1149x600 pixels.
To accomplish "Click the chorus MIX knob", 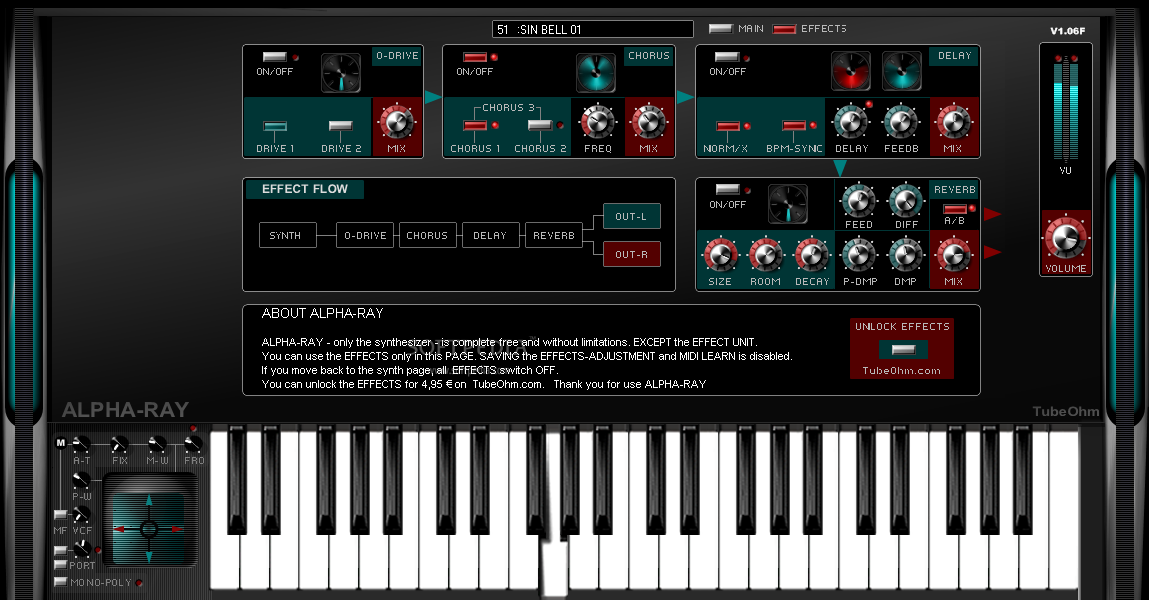I will pyautogui.click(x=649, y=122).
